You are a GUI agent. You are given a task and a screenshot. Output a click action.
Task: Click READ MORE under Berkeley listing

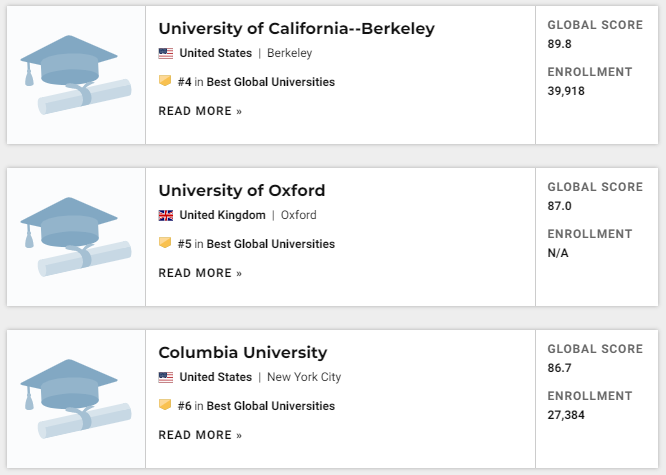(200, 111)
